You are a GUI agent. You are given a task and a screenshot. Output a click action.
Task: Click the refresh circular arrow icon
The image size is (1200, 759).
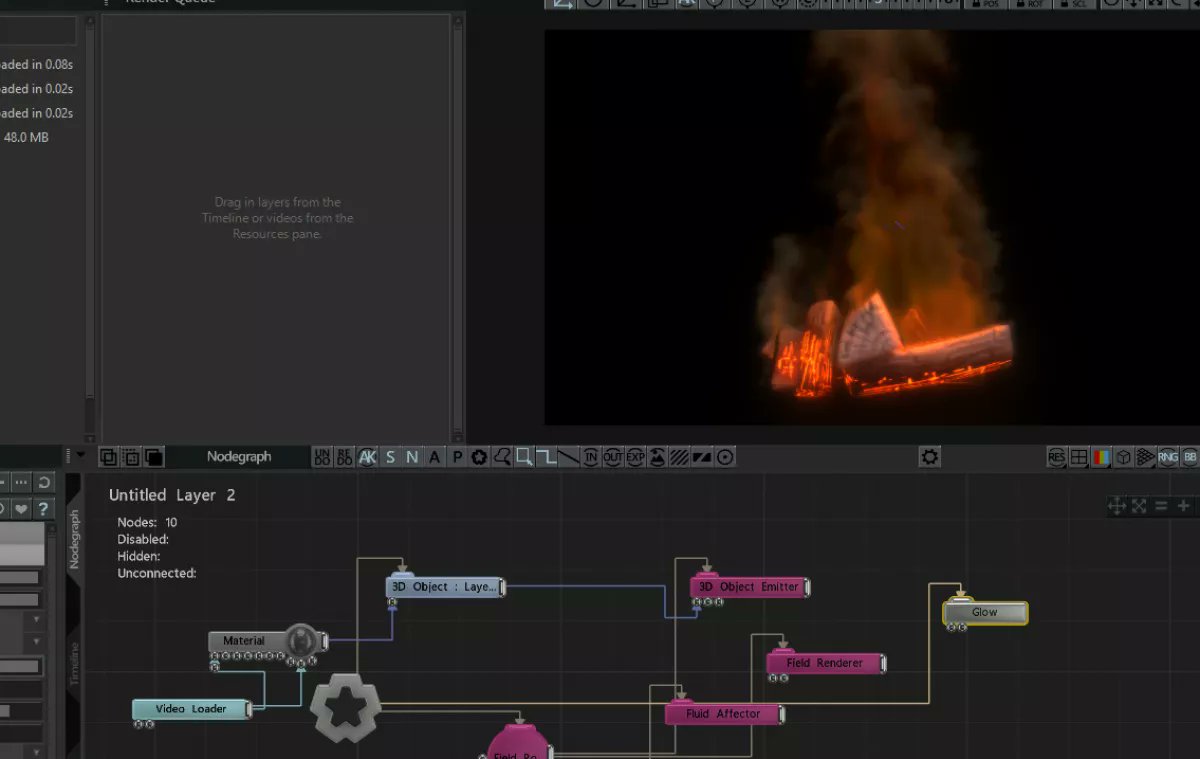coord(44,483)
